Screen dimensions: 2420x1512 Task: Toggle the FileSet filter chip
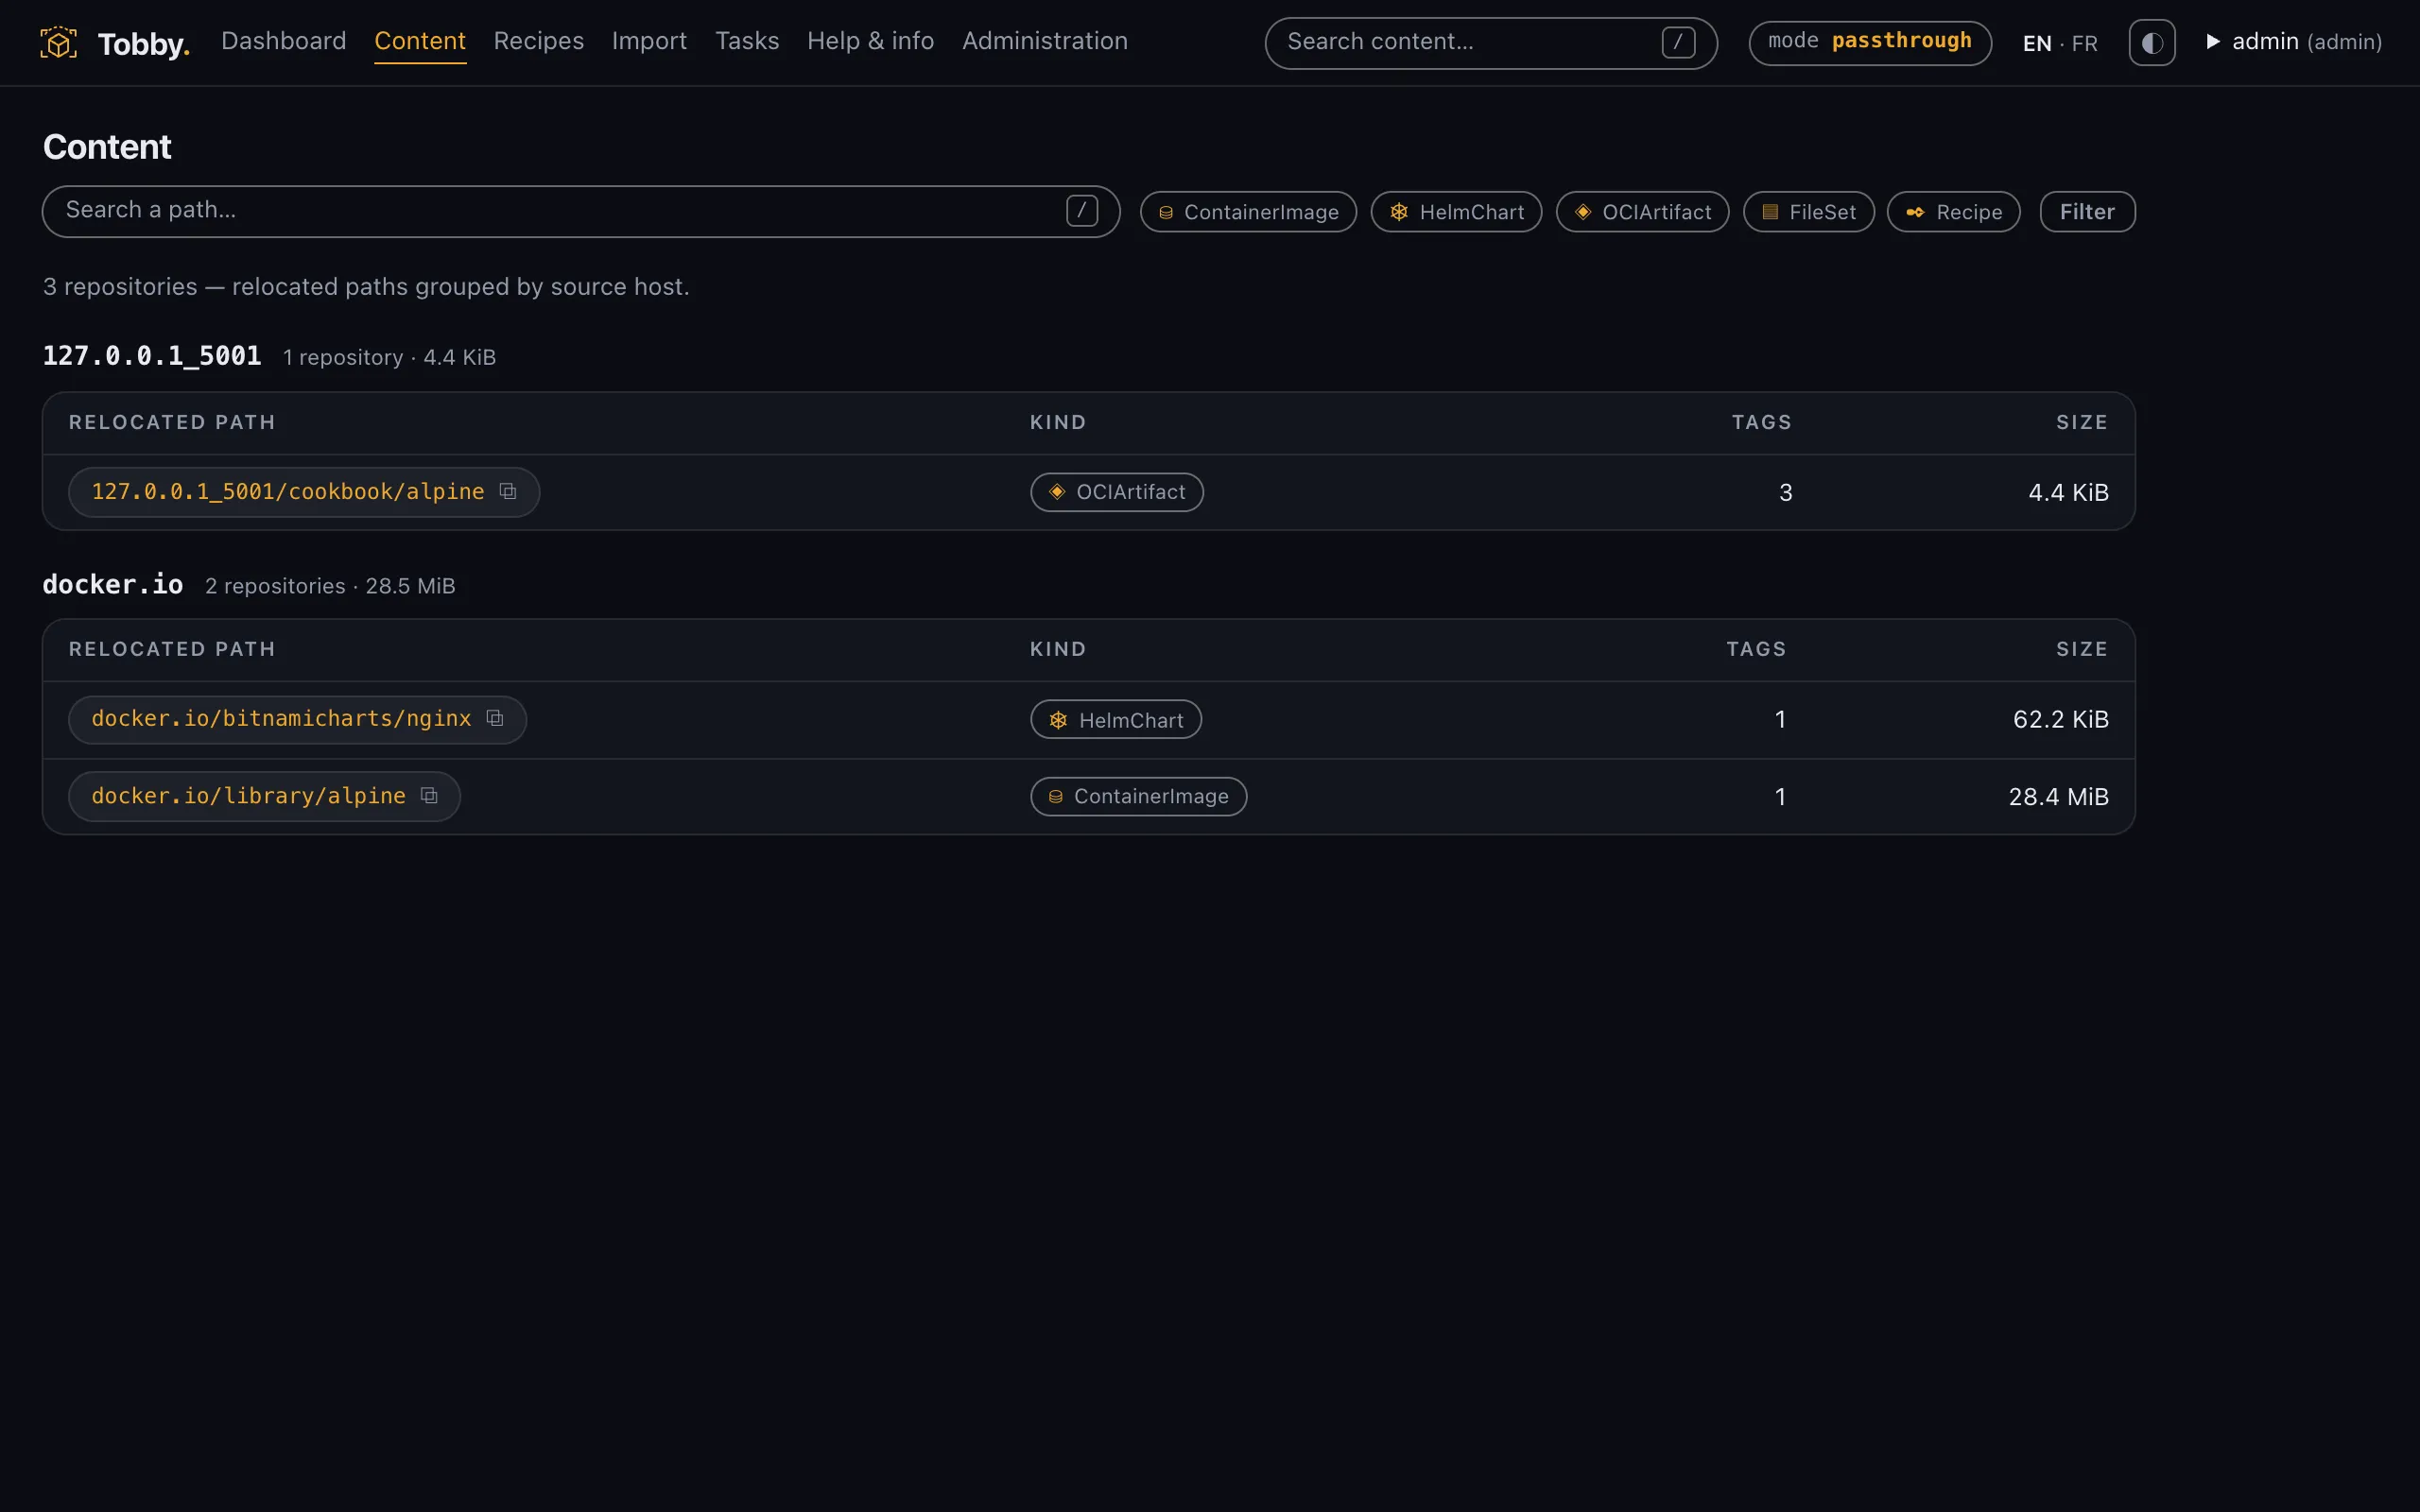(1808, 212)
